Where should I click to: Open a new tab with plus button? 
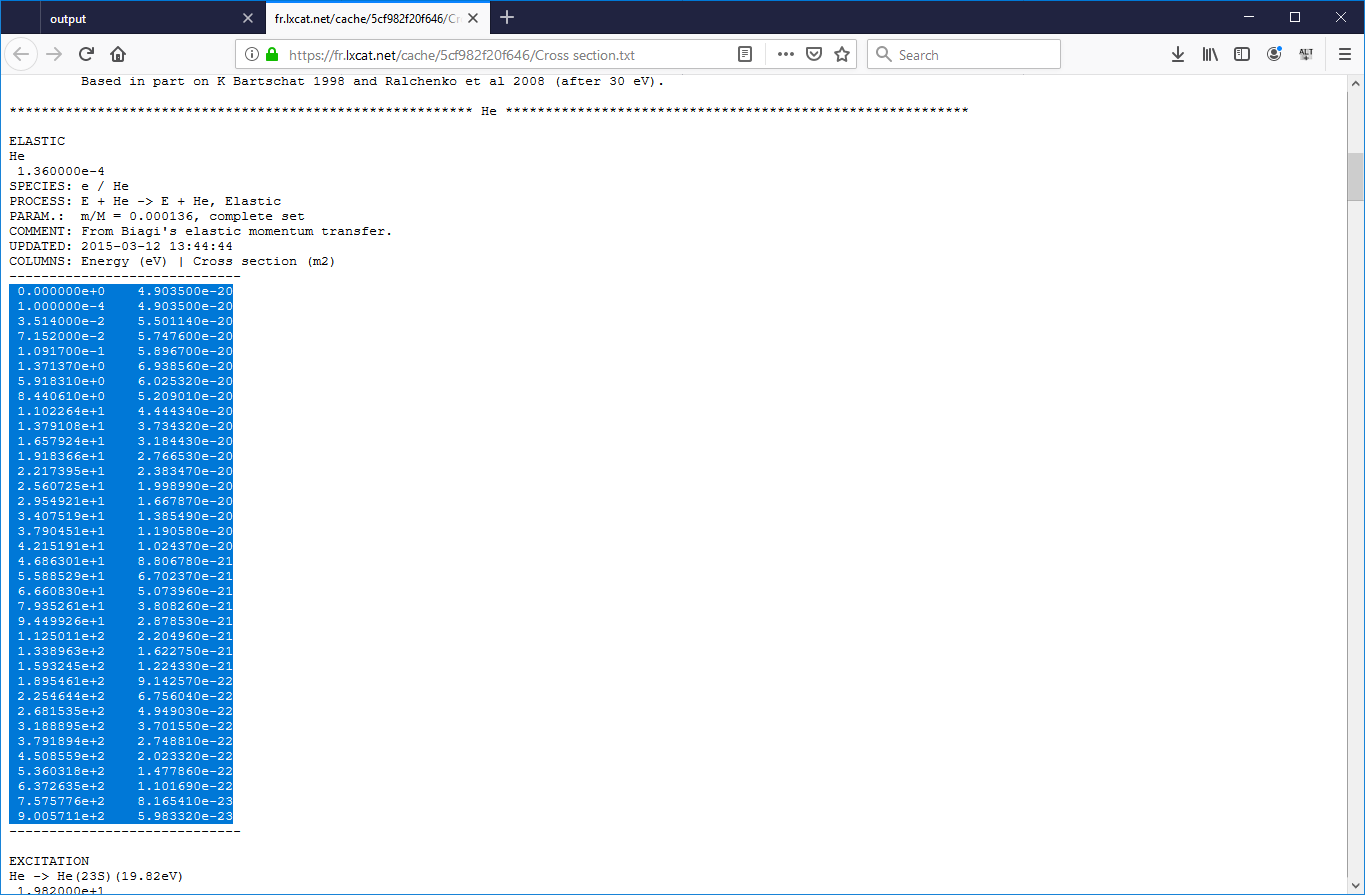coord(507,18)
